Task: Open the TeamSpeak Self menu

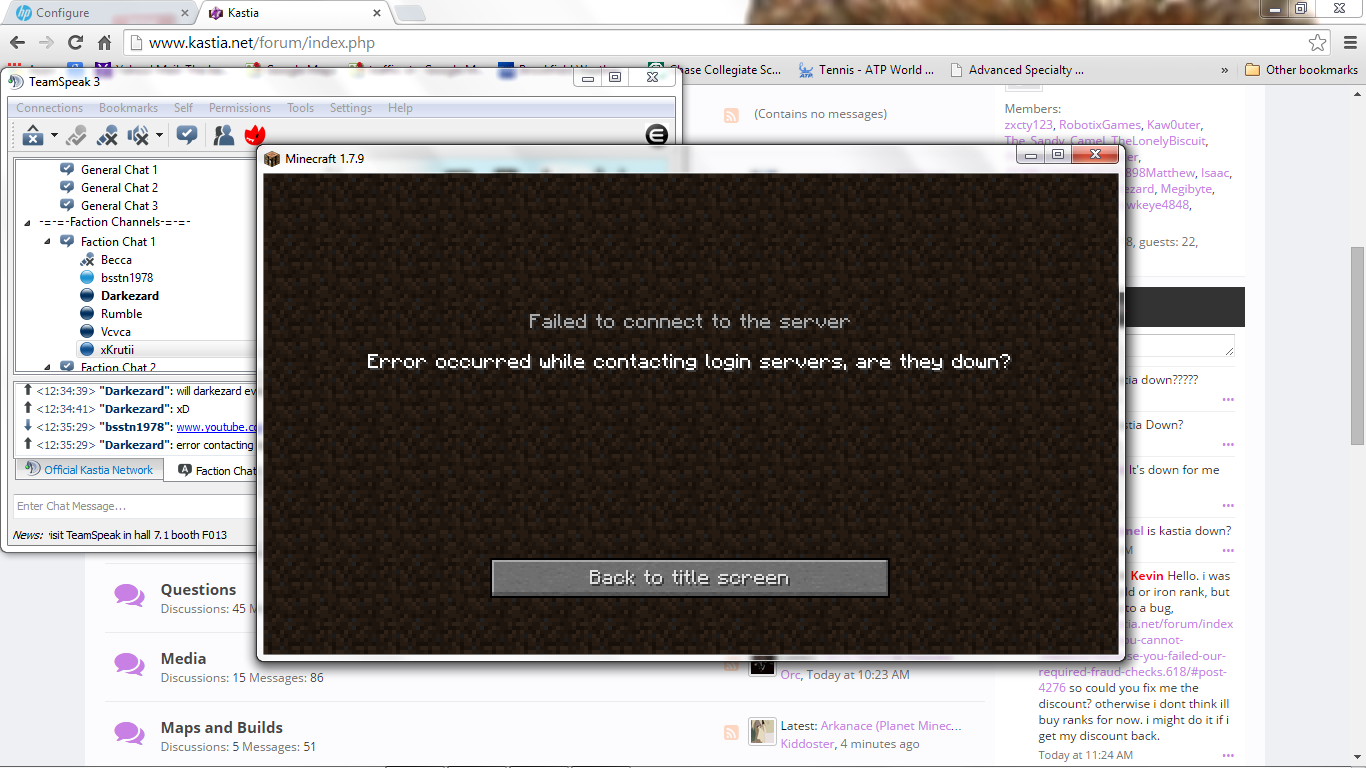Action: (183, 108)
